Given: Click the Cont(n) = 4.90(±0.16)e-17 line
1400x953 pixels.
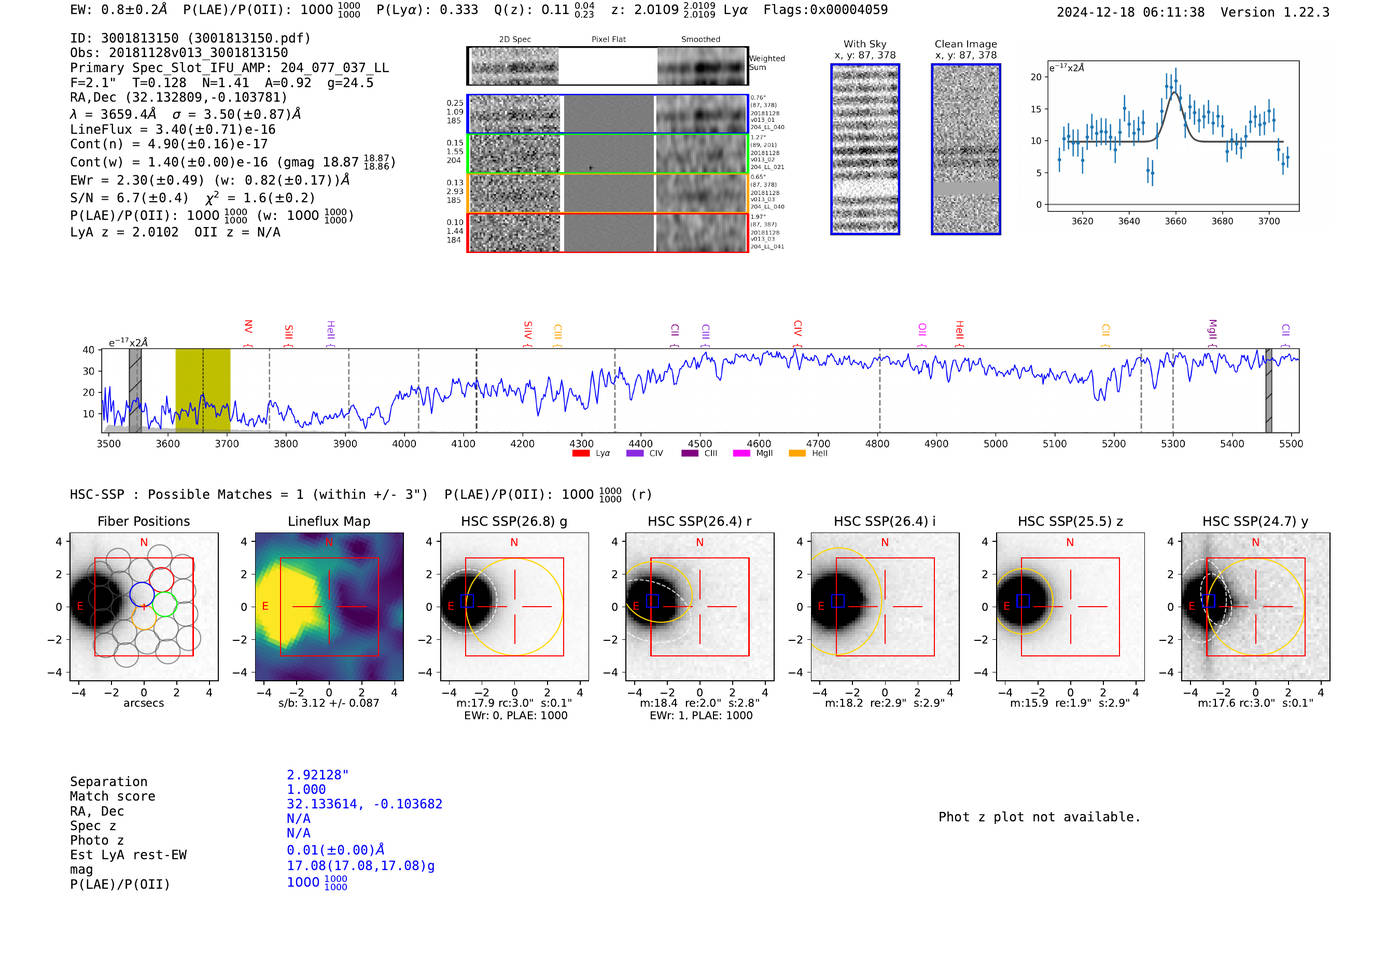Looking at the screenshot, I should 169,144.
